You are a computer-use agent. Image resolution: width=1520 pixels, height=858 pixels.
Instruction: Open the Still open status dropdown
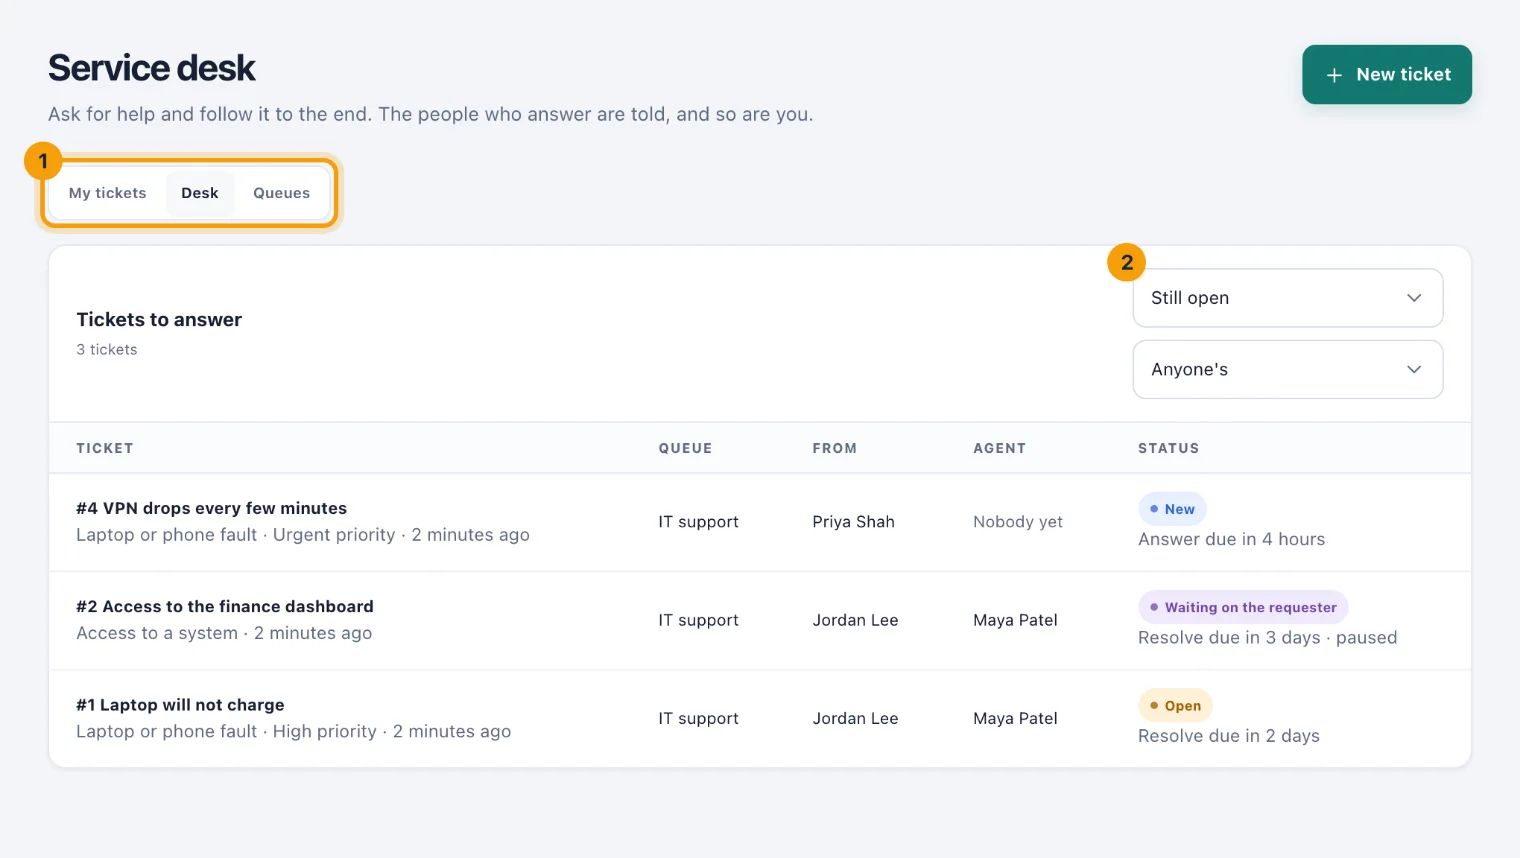tap(1288, 298)
